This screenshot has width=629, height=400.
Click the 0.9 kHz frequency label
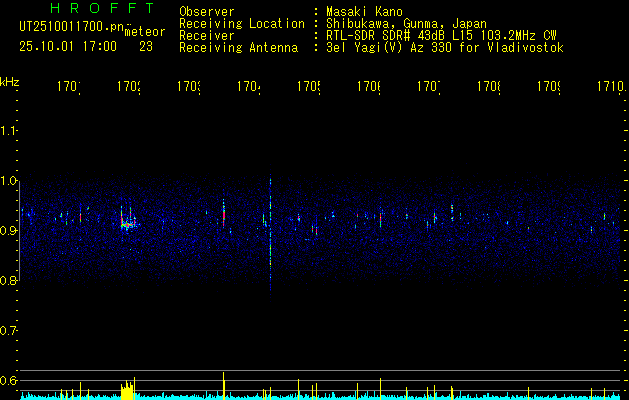coord(9,231)
